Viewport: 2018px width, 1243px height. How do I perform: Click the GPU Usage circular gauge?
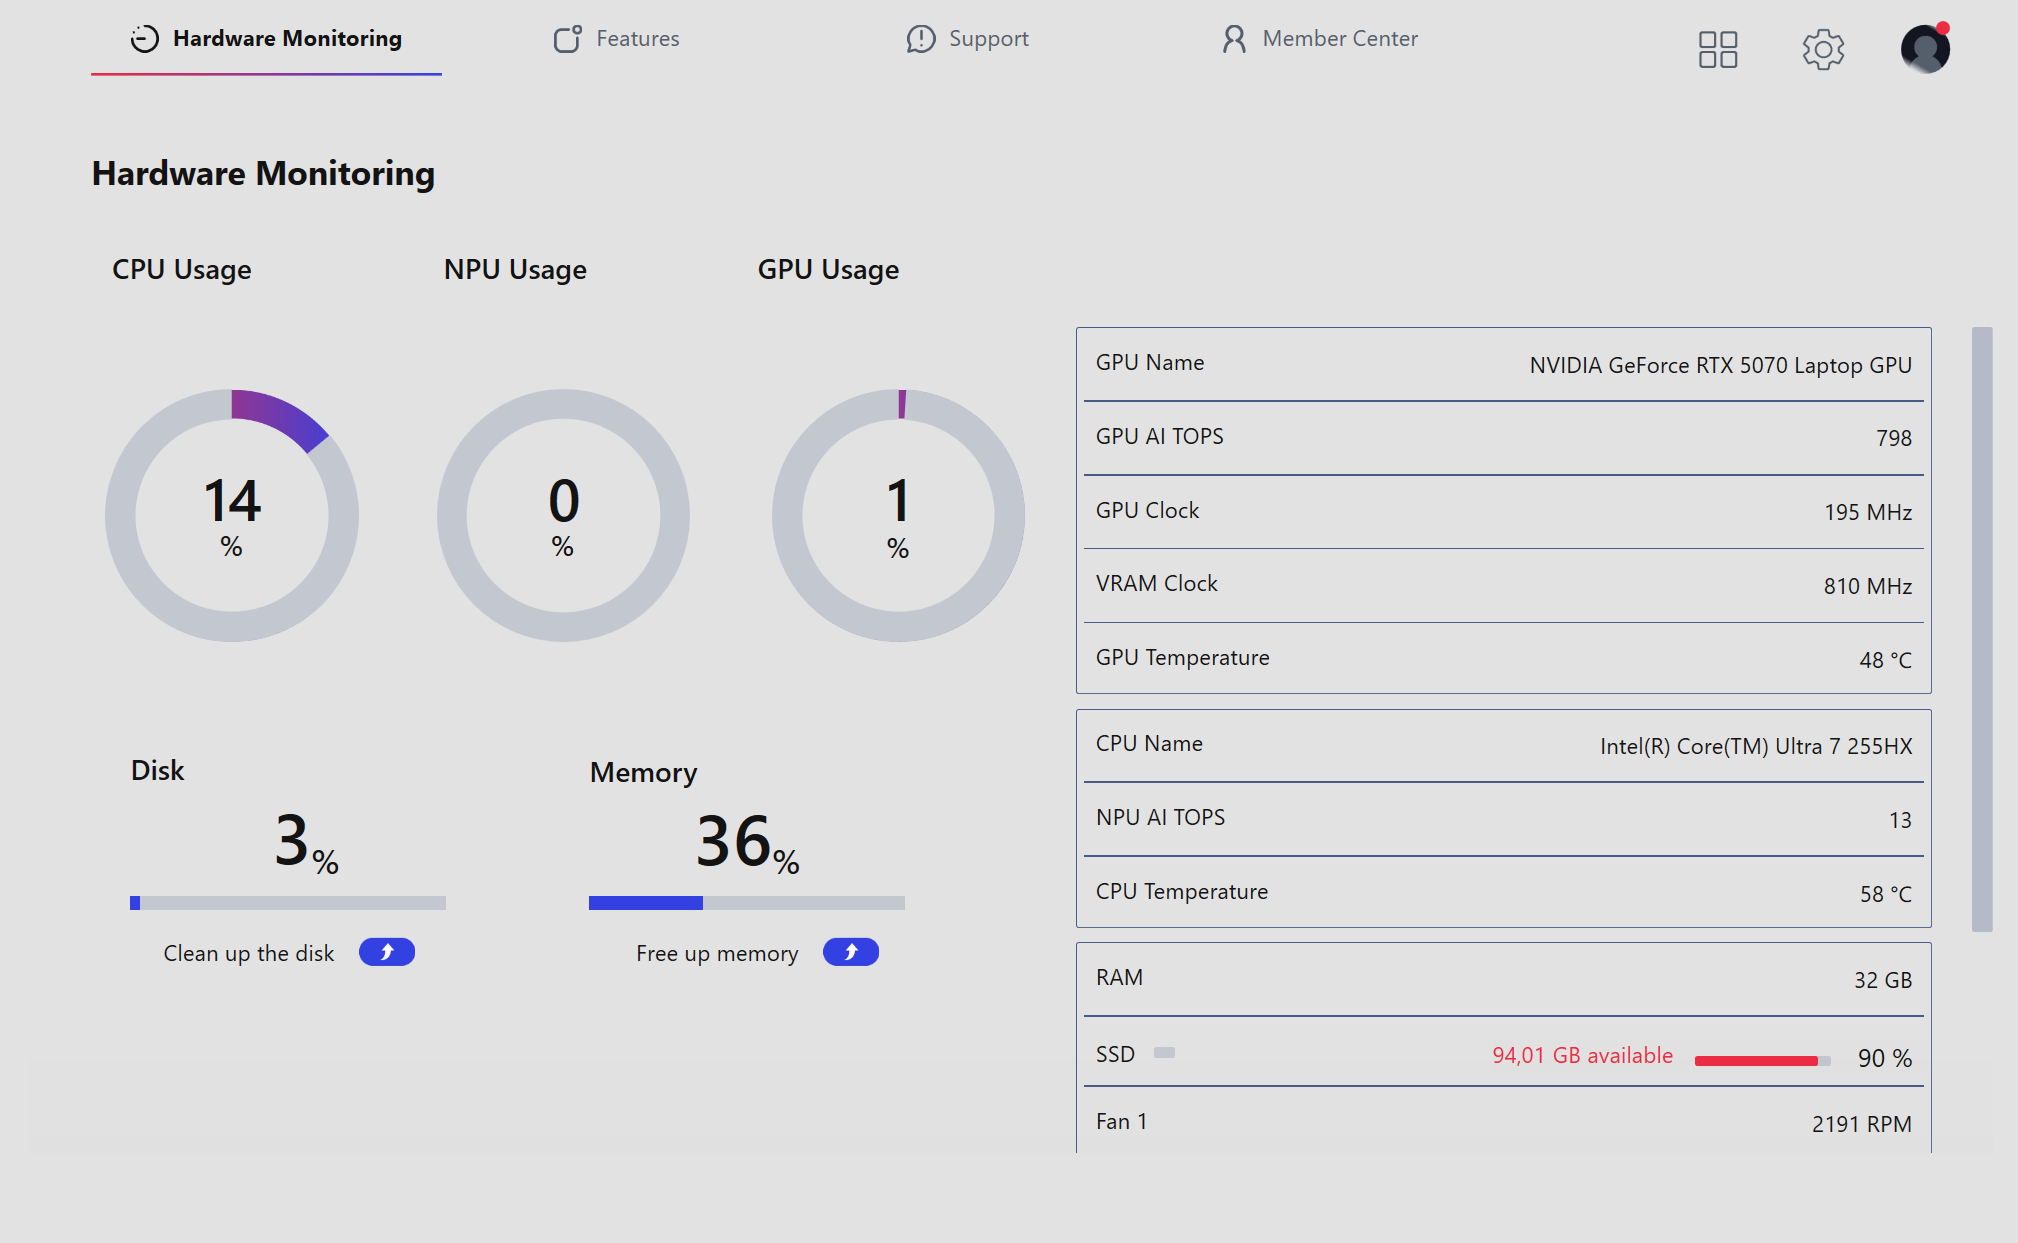pyautogui.click(x=898, y=515)
